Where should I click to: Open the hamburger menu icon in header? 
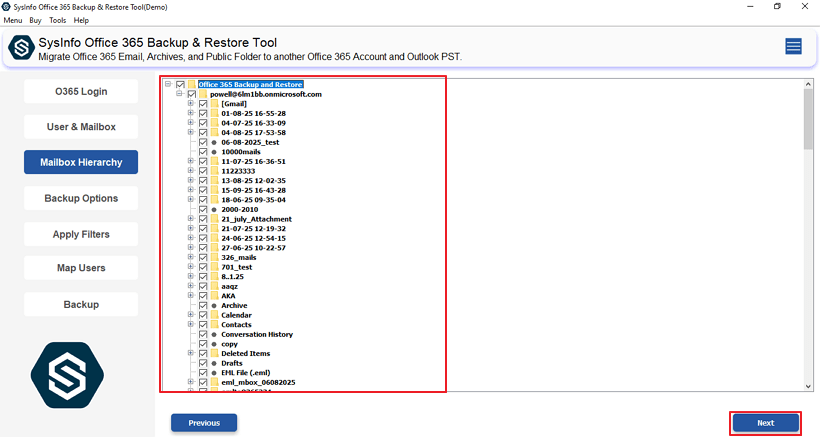tap(793, 47)
